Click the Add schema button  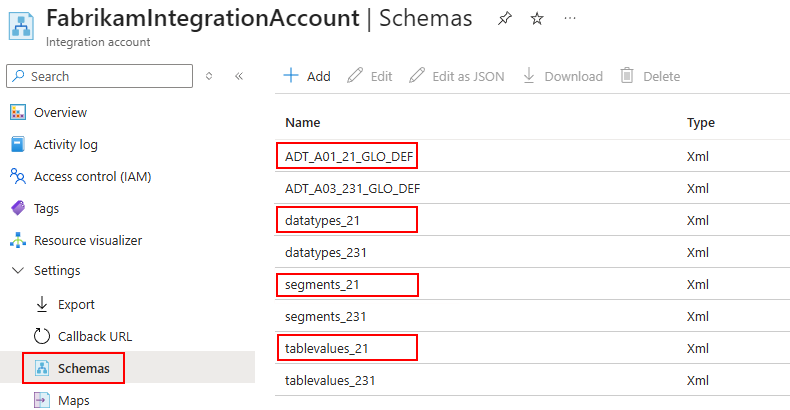tap(307, 76)
